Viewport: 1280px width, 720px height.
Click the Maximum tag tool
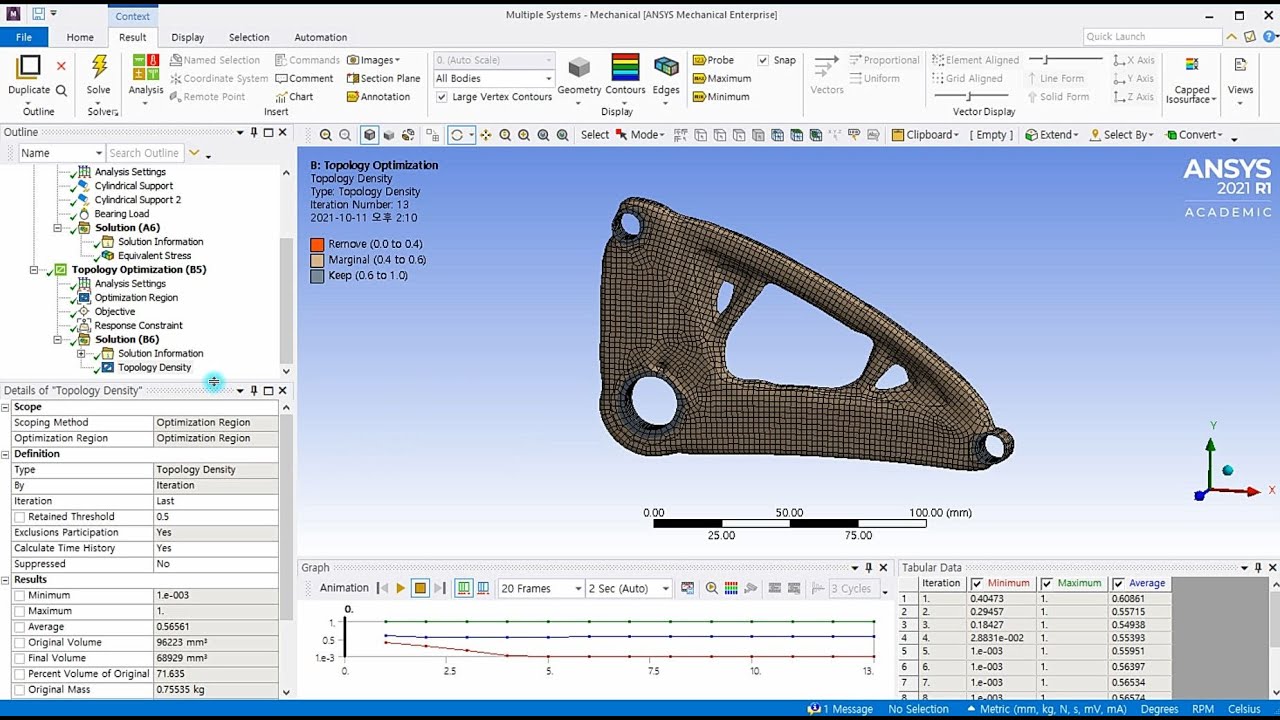point(722,78)
